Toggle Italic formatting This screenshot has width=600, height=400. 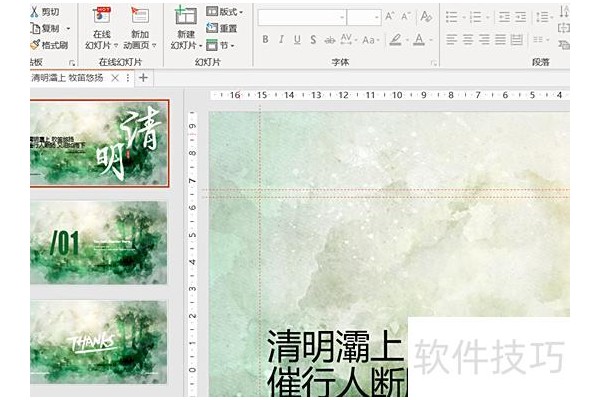(281, 39)
